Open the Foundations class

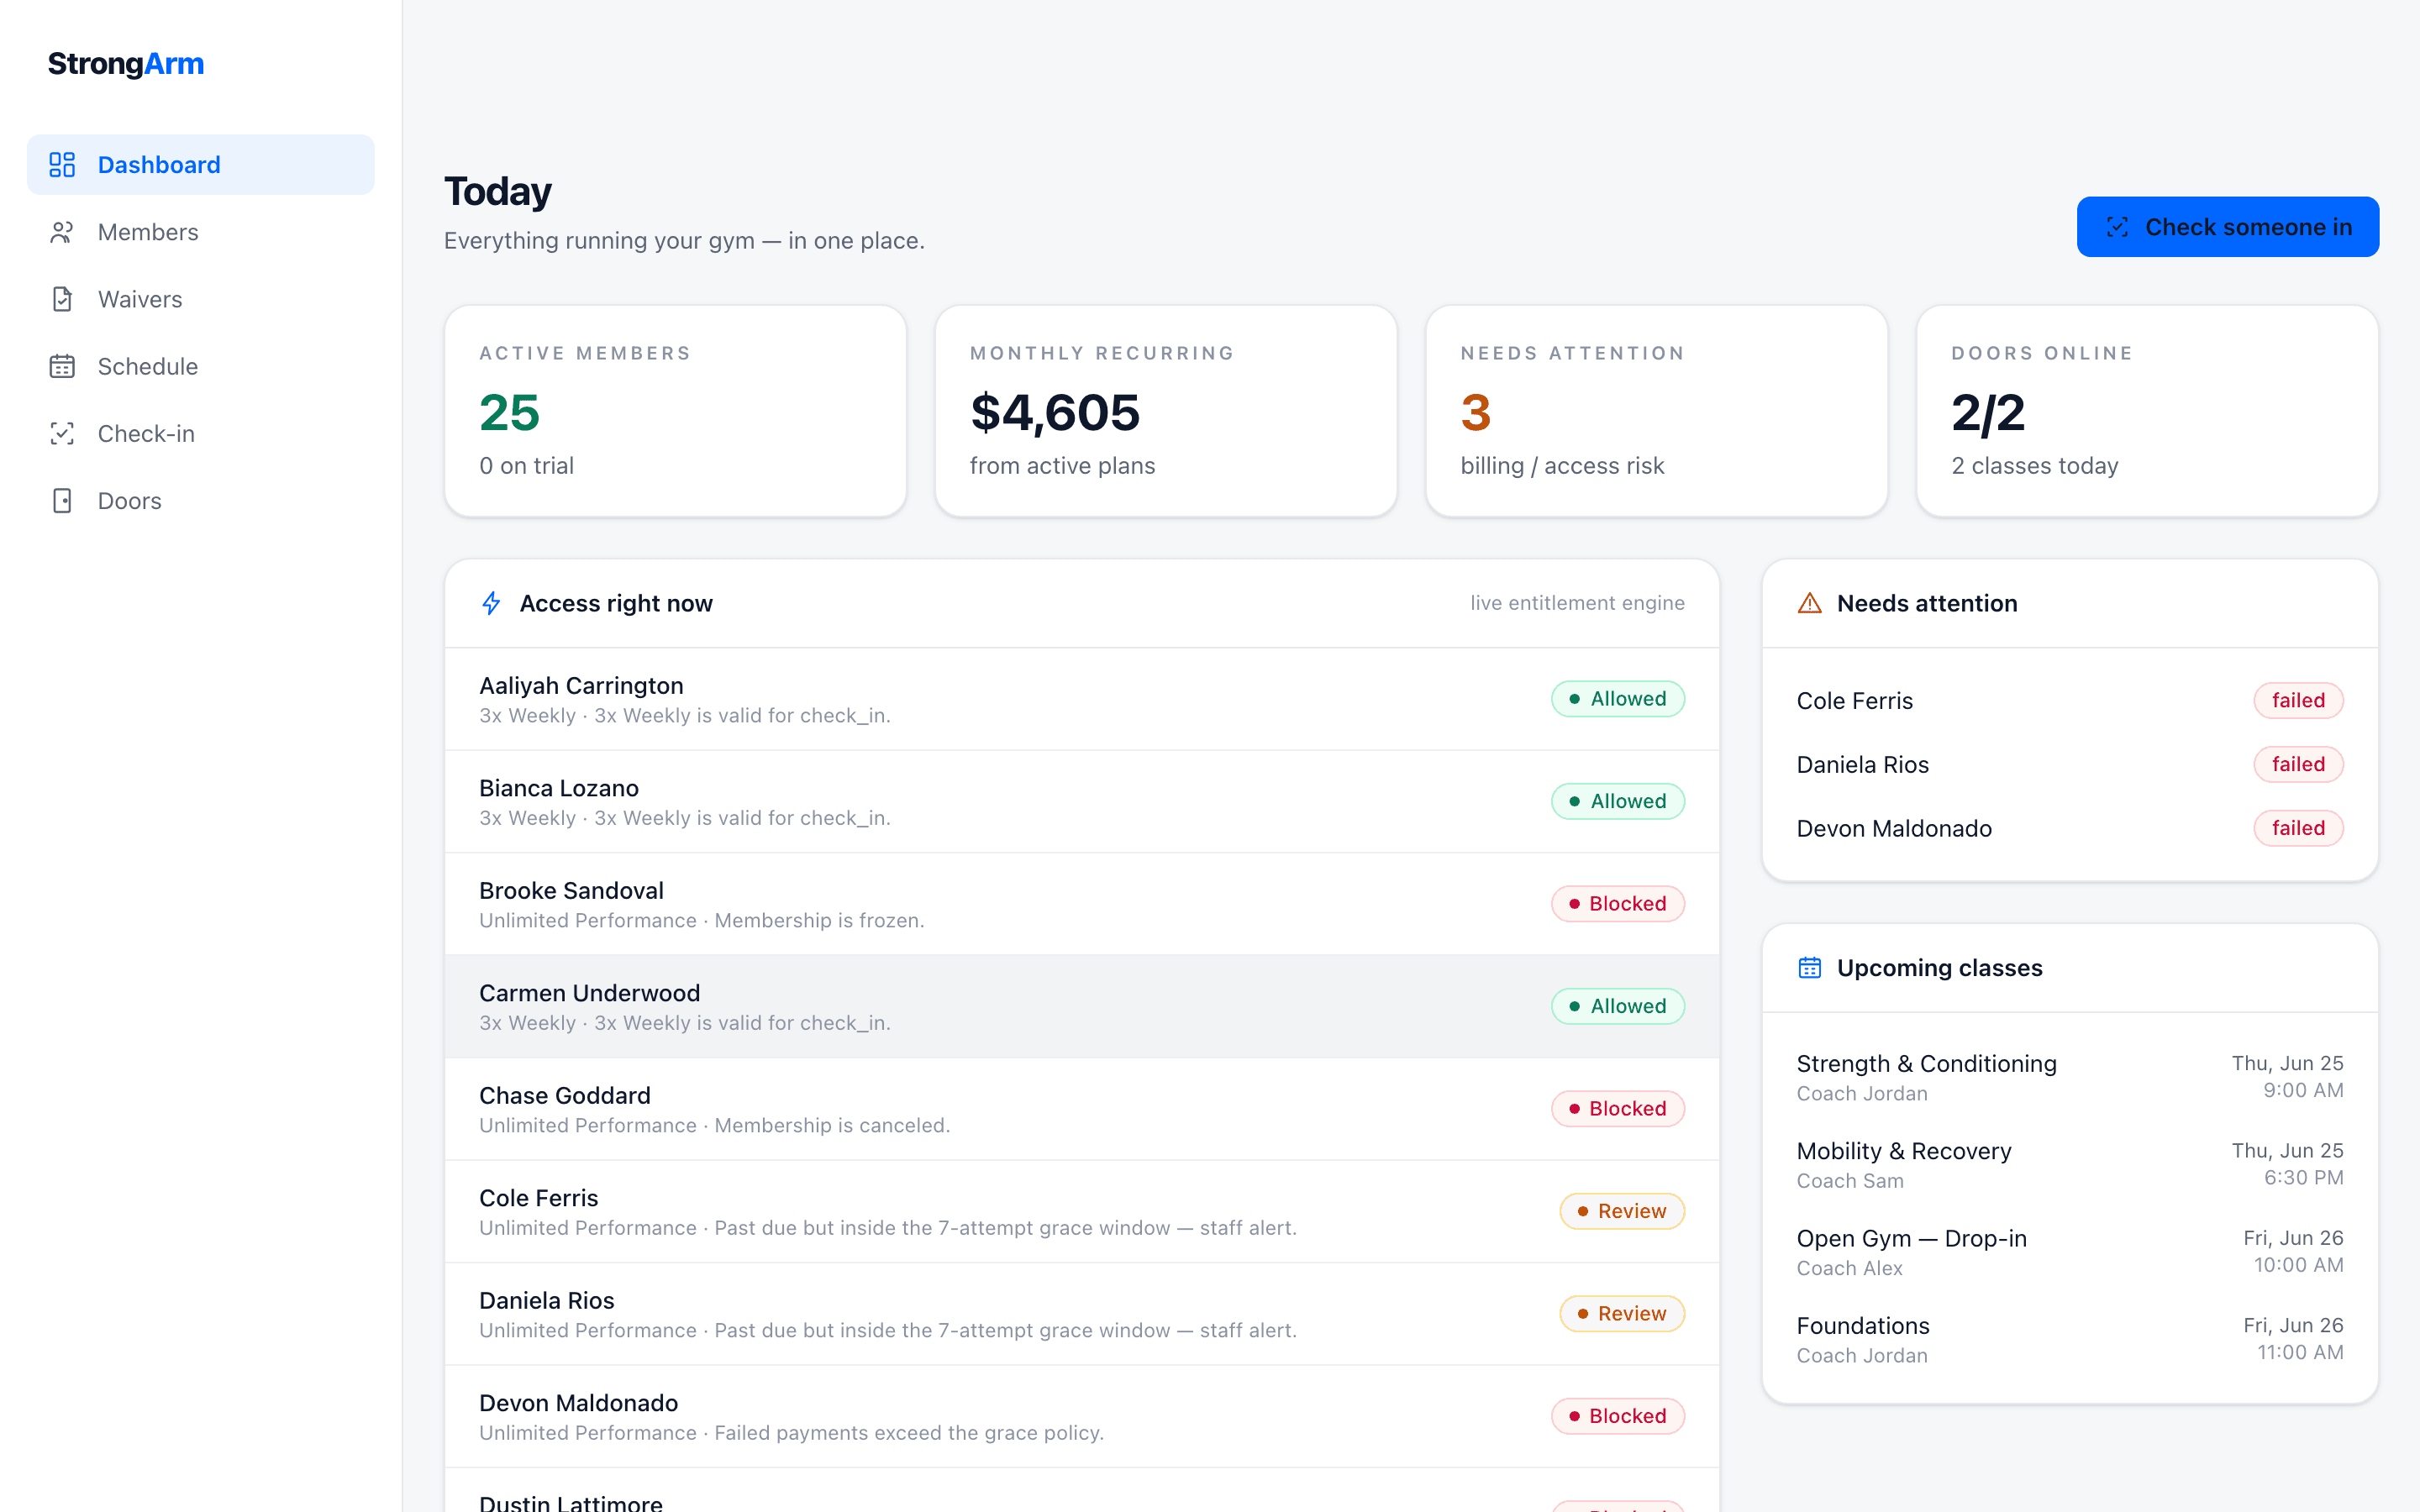(x=2069, y=1339)
